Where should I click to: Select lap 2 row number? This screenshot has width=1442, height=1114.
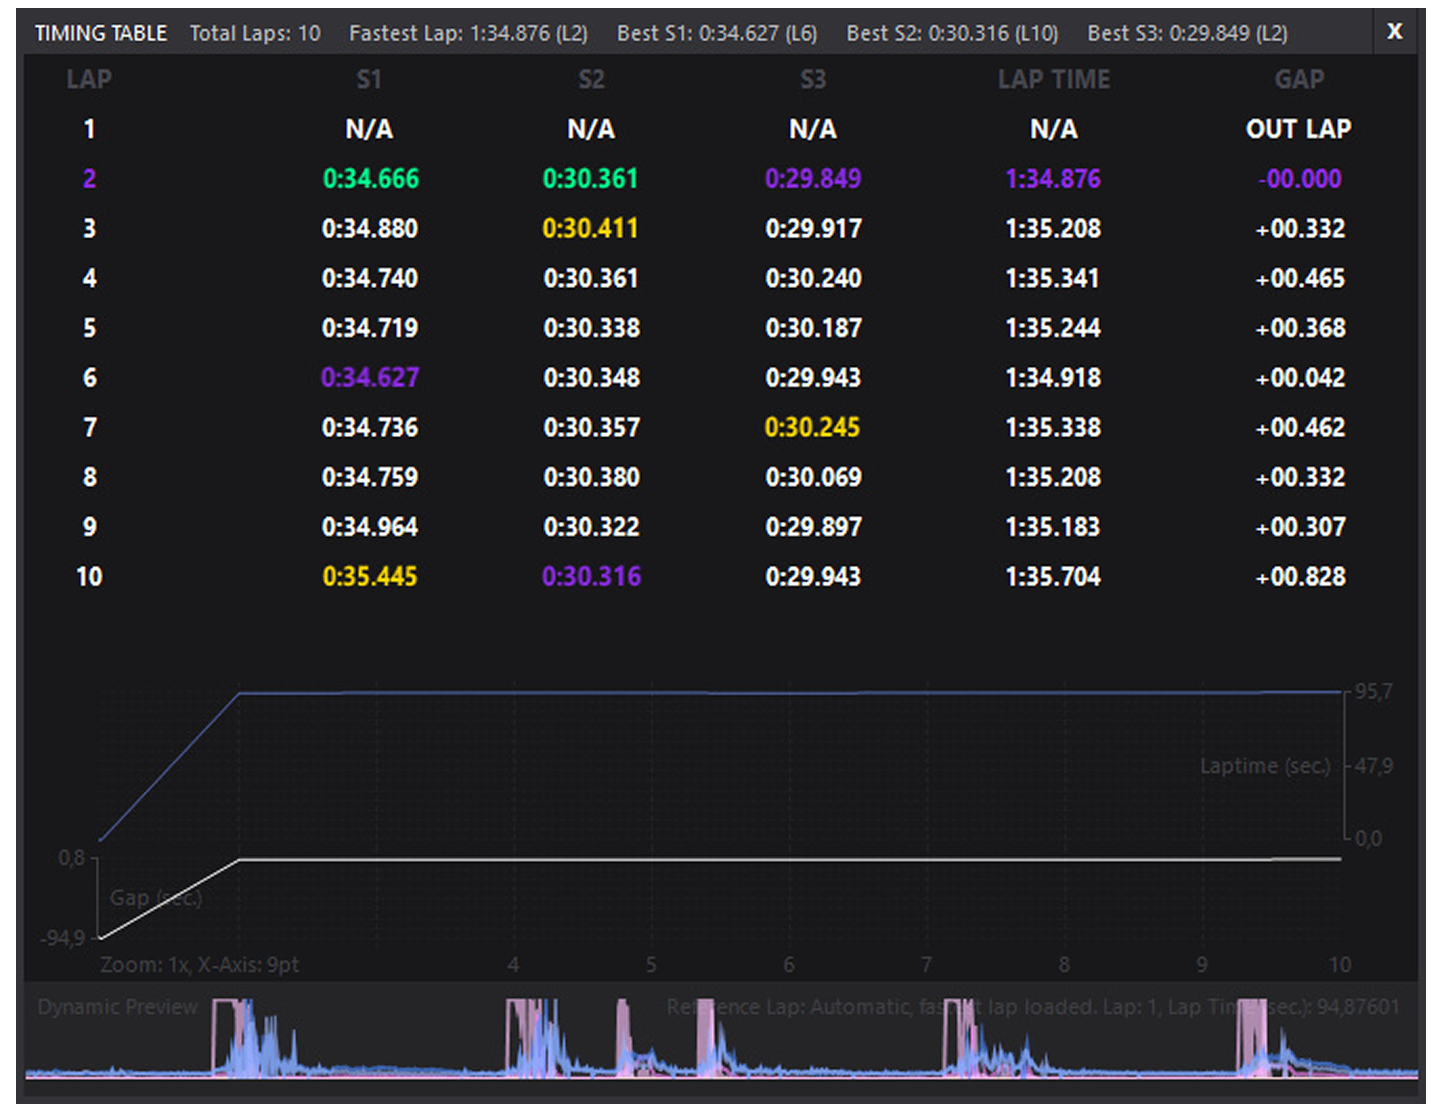coord(89,179)
